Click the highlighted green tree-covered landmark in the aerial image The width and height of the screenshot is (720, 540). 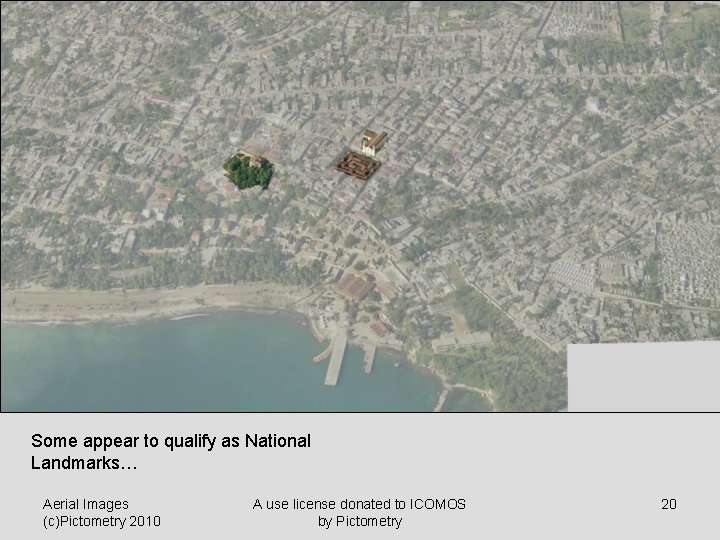pos(248,171)
